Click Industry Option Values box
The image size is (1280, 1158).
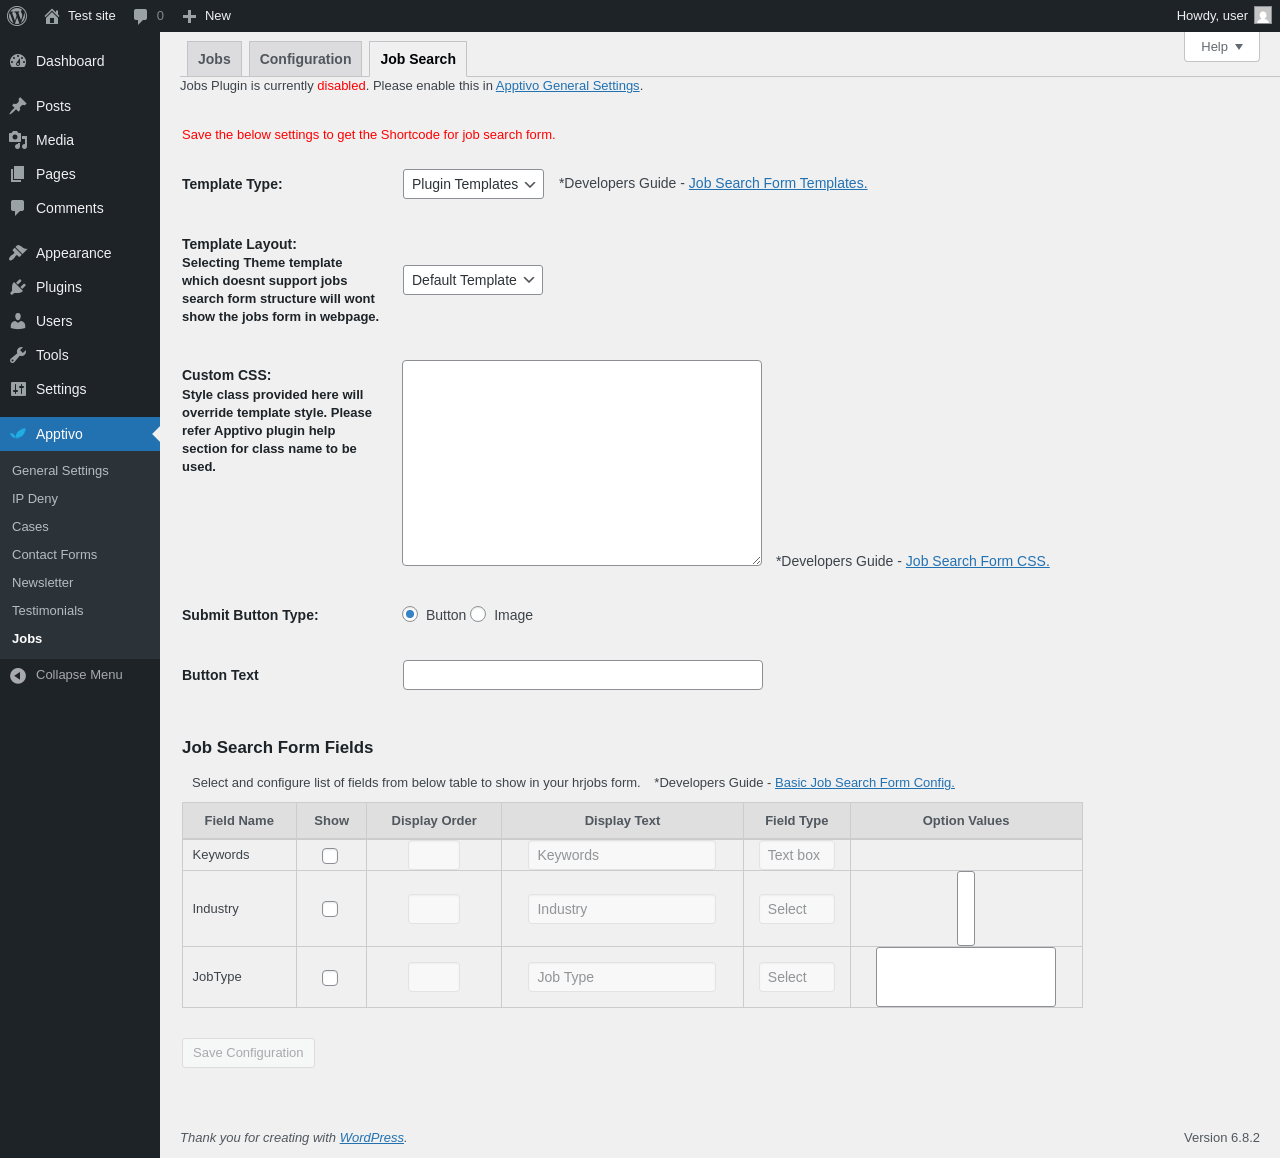[x=966, y=908]
